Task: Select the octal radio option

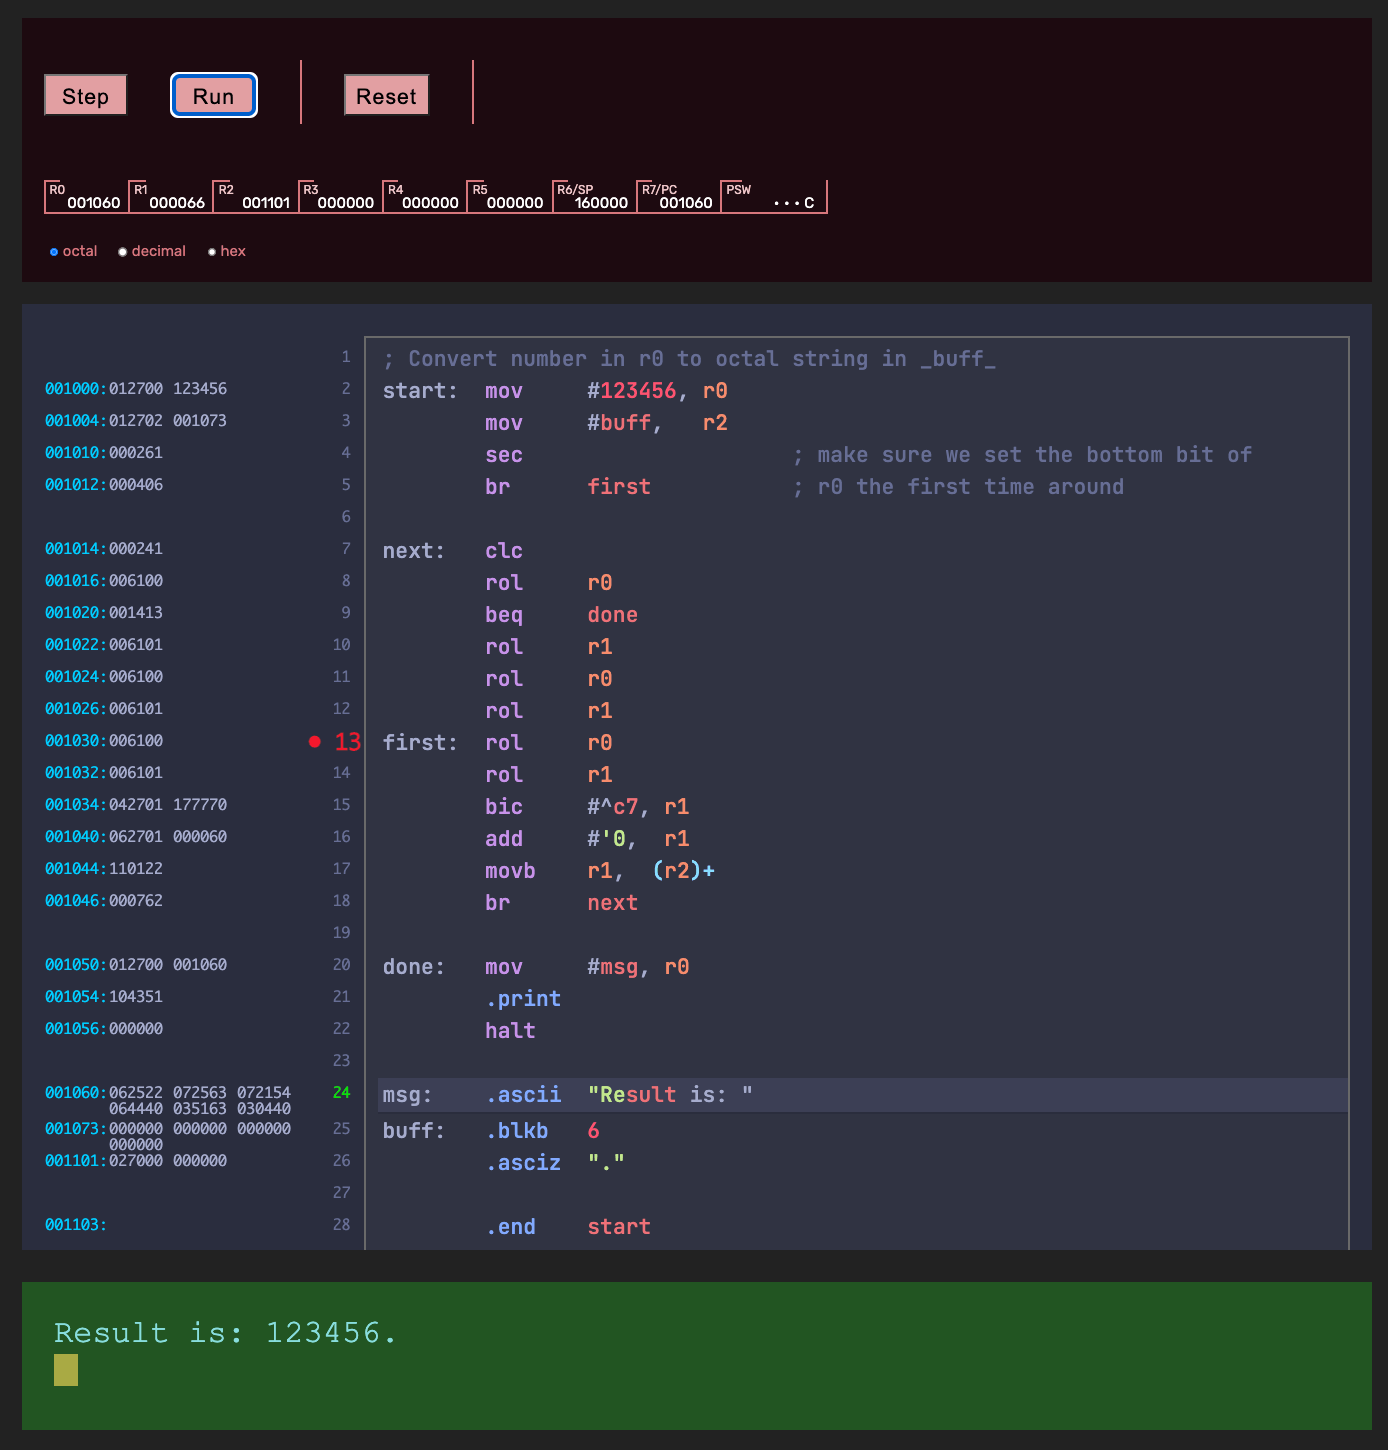Action: coord(54,252)
